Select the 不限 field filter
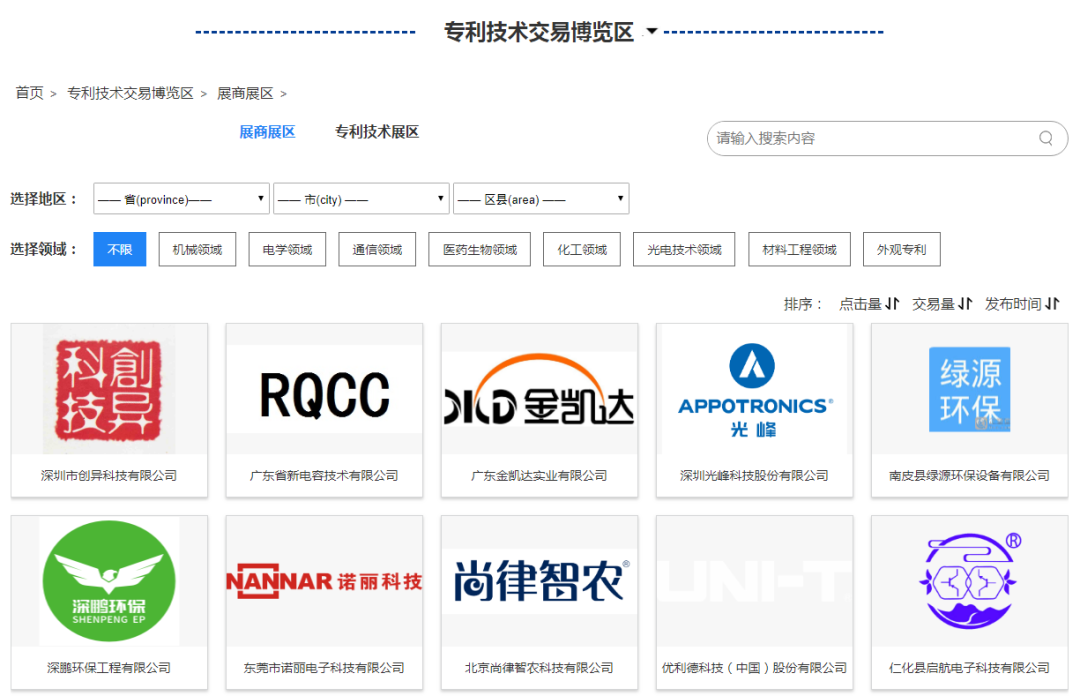Screen dimensions: 1080x696 [120, 249]
